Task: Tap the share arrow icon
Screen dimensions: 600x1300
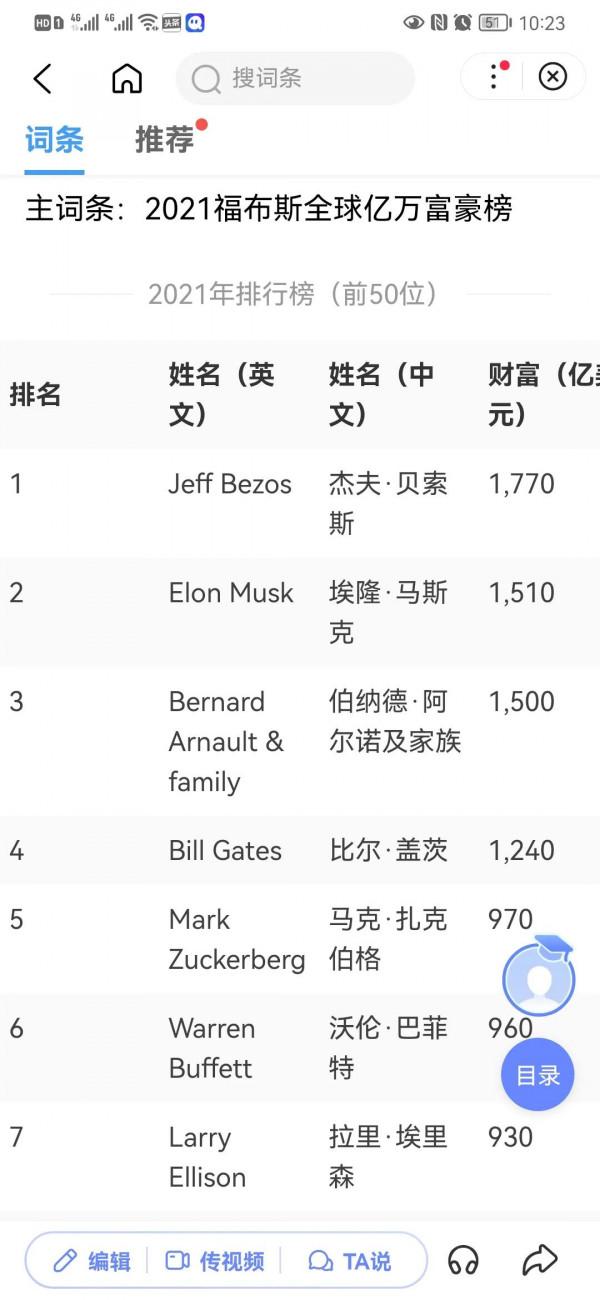Action: point(539,1261)
